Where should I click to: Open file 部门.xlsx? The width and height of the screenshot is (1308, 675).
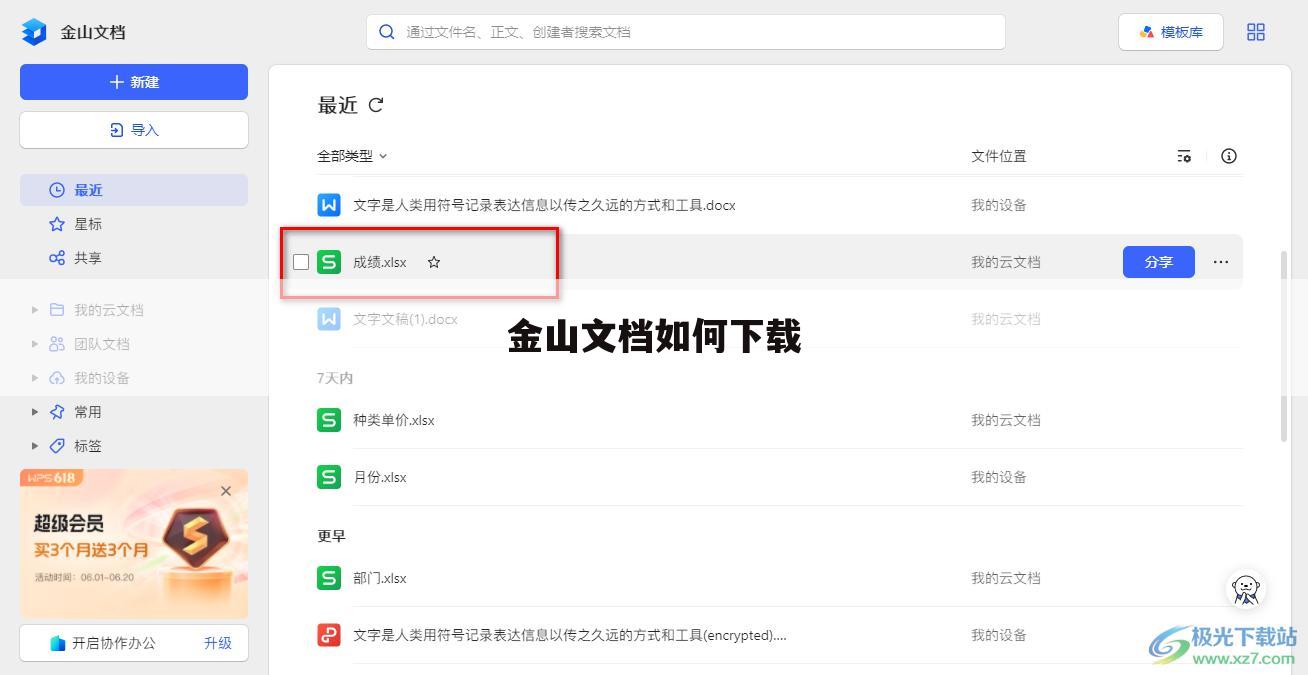(380, 578)
